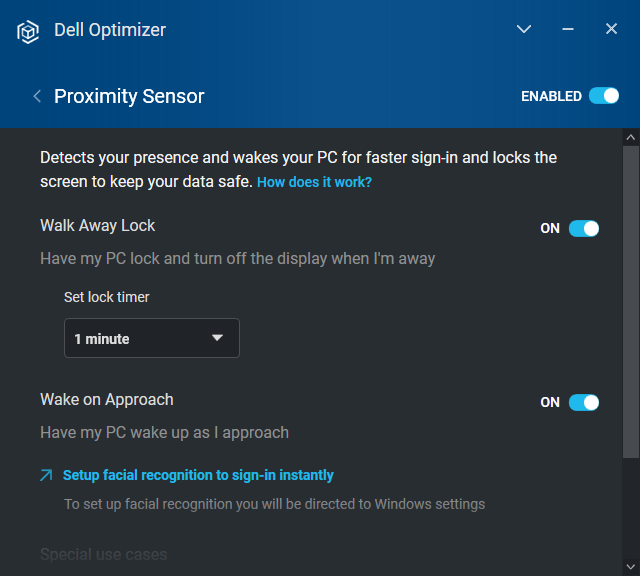This screenshot has height=576, width=640.
Task: Minimize the Dell Optimizer window
Action: (568, 30)
